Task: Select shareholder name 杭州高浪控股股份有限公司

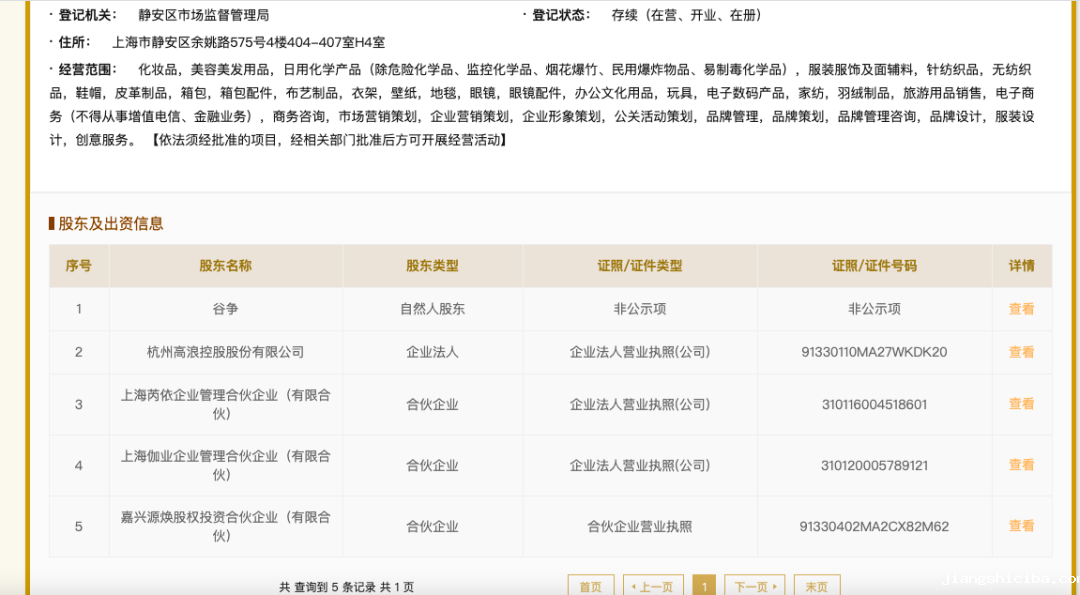Action: [x=226, y=352]
